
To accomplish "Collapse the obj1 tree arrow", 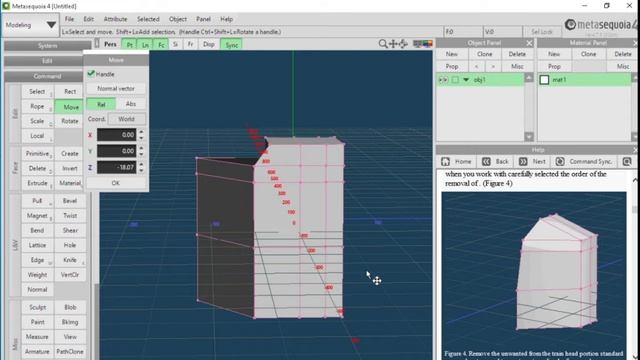I will (x=466, y=80).
